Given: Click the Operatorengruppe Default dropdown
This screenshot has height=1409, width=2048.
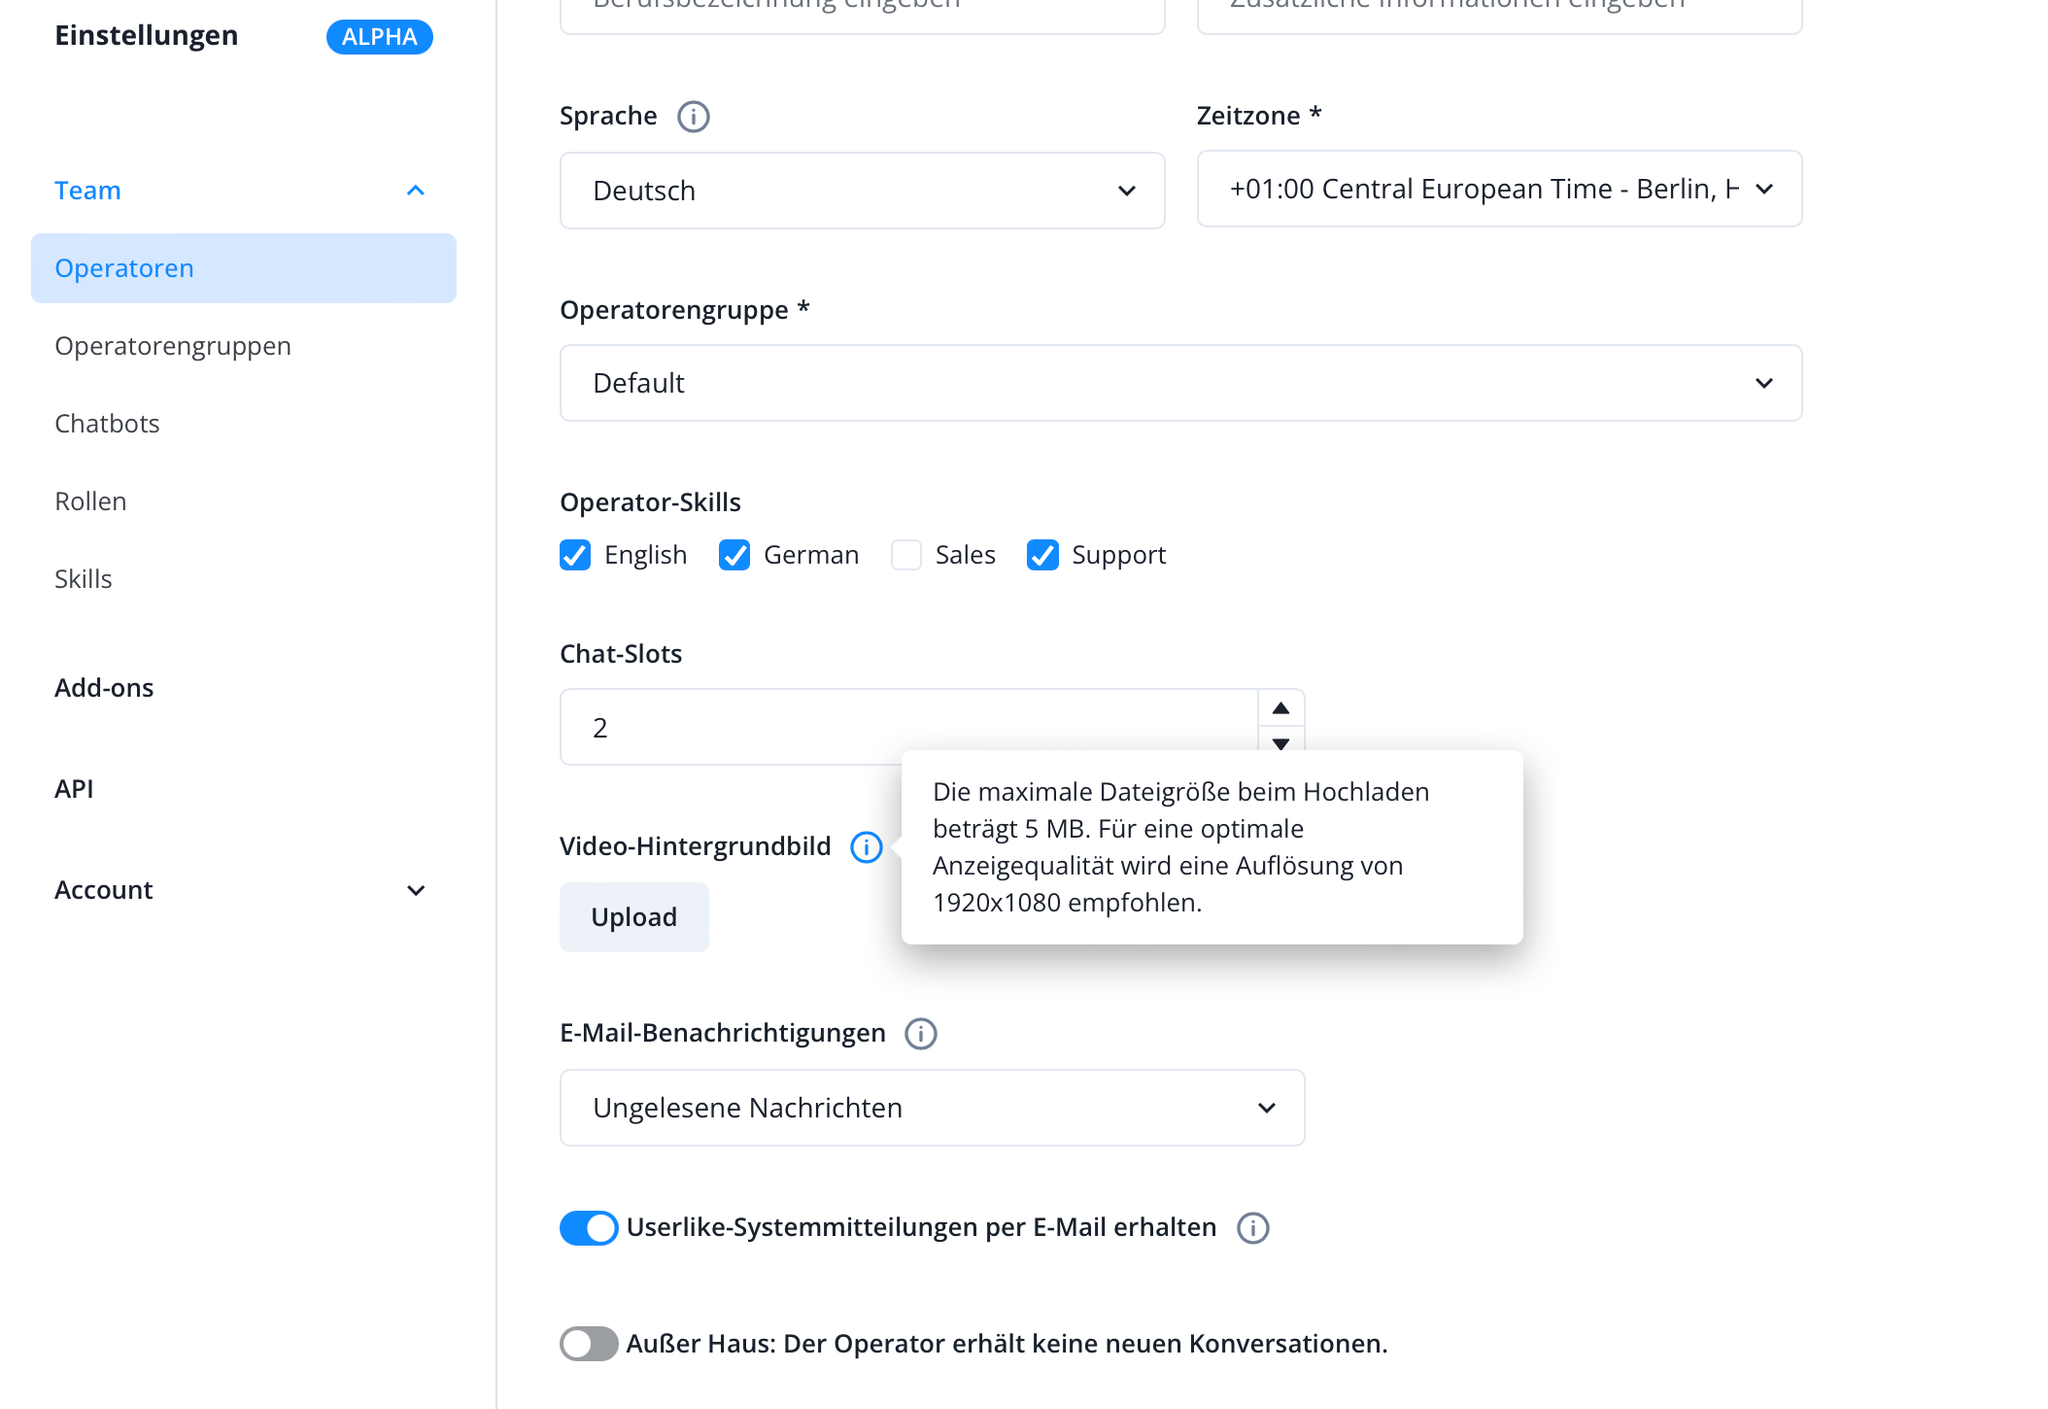Looking at the screenshot, I should tap(1181, 383).
